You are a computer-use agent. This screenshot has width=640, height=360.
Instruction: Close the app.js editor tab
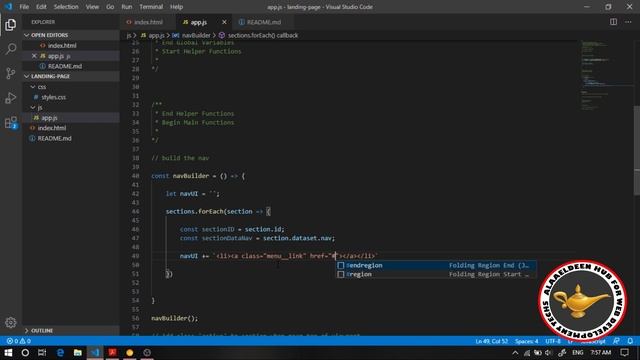224,22
